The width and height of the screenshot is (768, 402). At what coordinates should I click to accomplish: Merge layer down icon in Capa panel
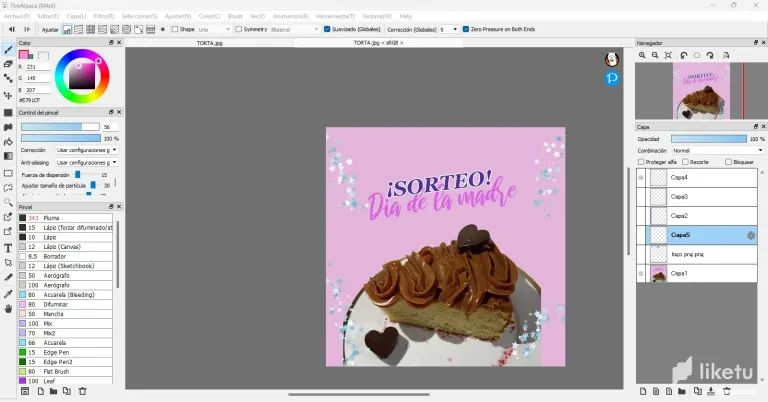coord(711,391)
